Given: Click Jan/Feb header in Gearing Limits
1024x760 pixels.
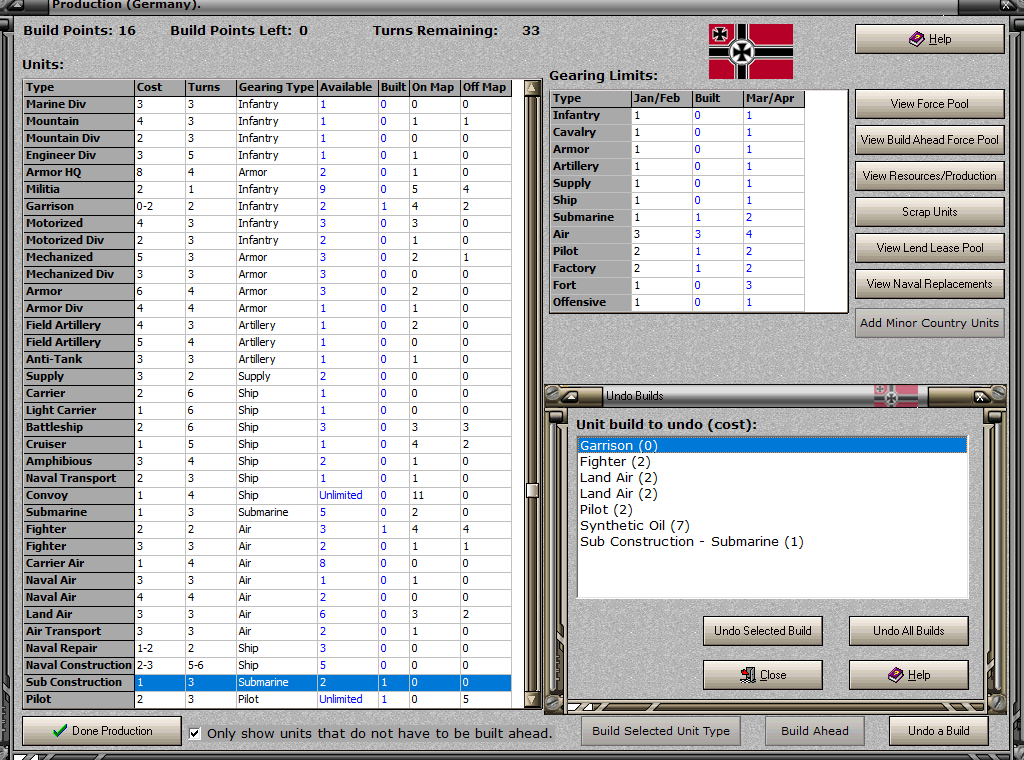Looking at the screenshot, I should [662, 99].
